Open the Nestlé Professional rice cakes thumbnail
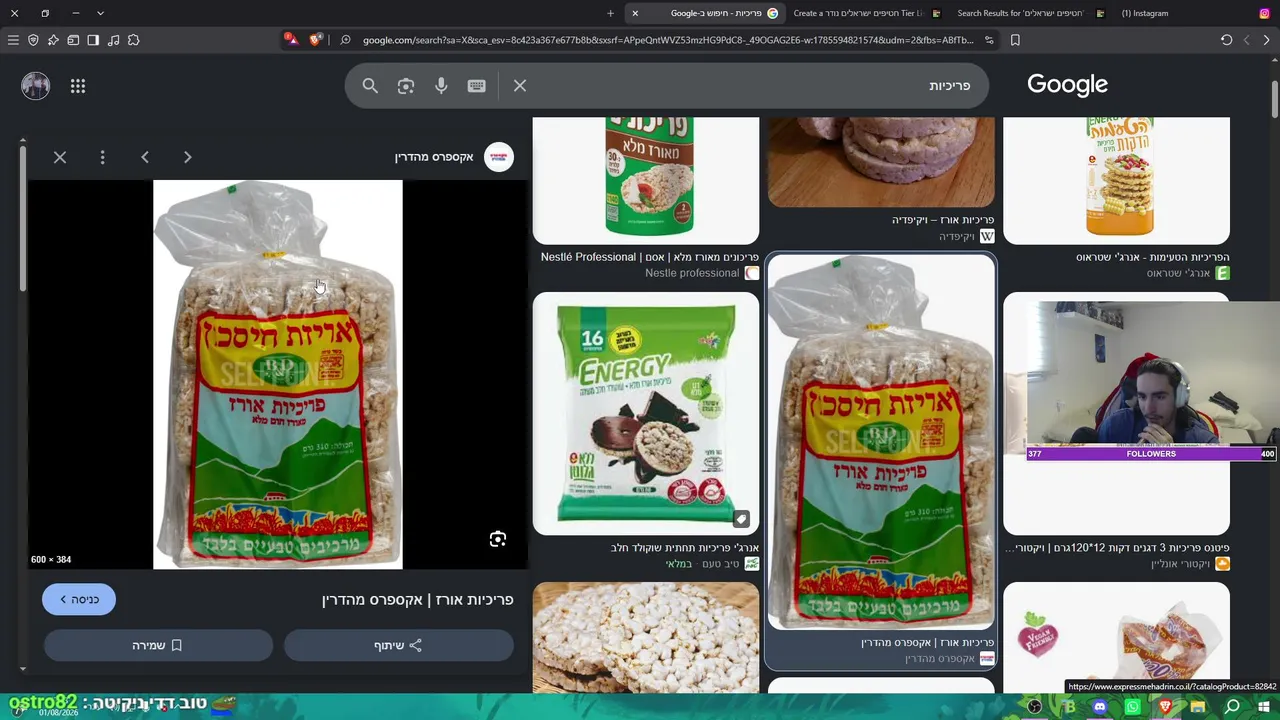 pyautogui.click(x=646, y=180)
